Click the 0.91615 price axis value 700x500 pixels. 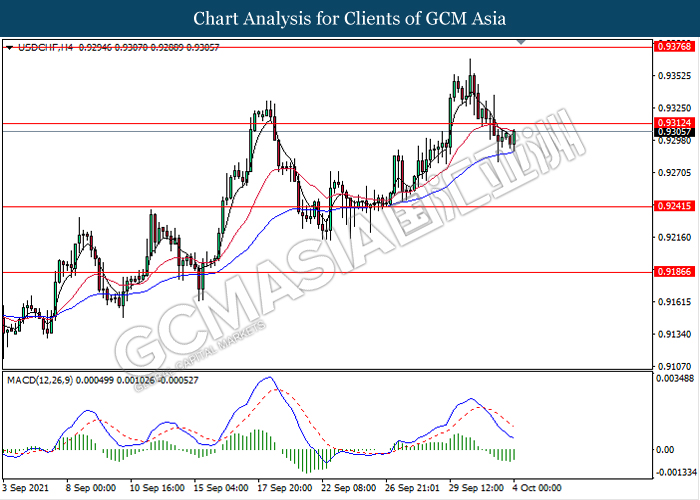[x=674, y=302]
